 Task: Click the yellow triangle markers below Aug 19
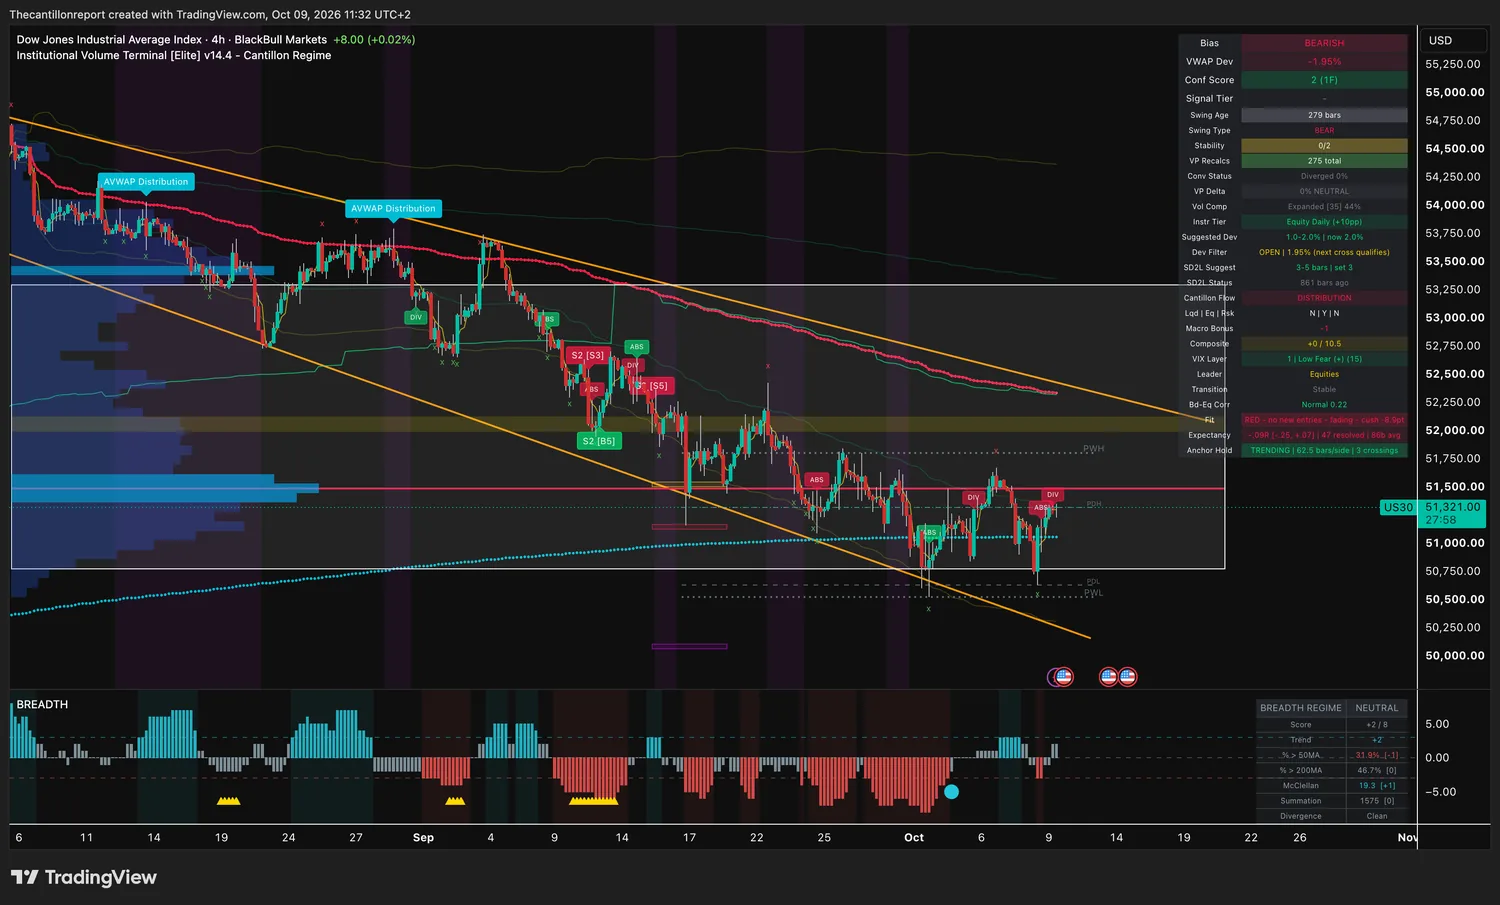tap(228, 801)
